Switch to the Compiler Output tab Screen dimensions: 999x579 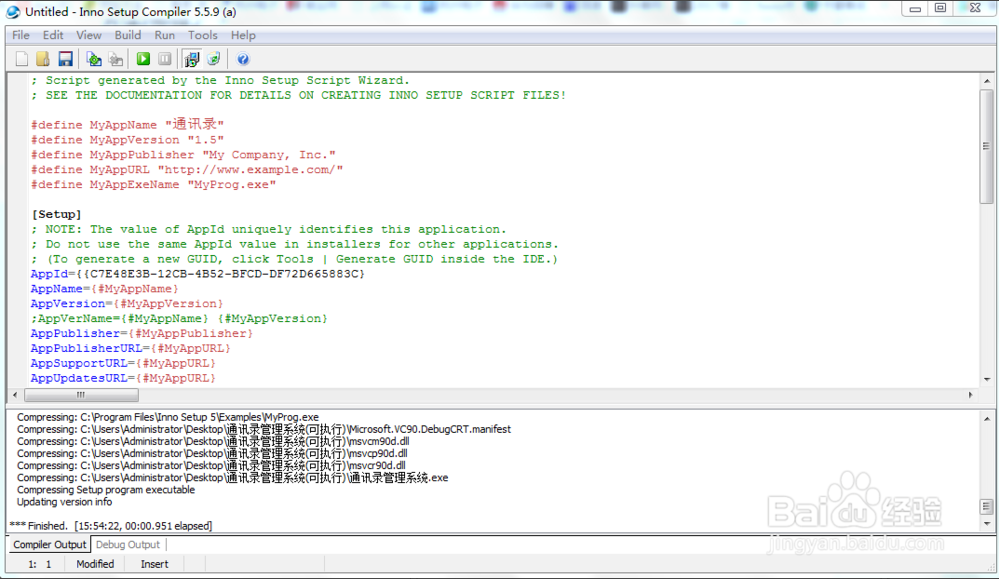point(49,545)
